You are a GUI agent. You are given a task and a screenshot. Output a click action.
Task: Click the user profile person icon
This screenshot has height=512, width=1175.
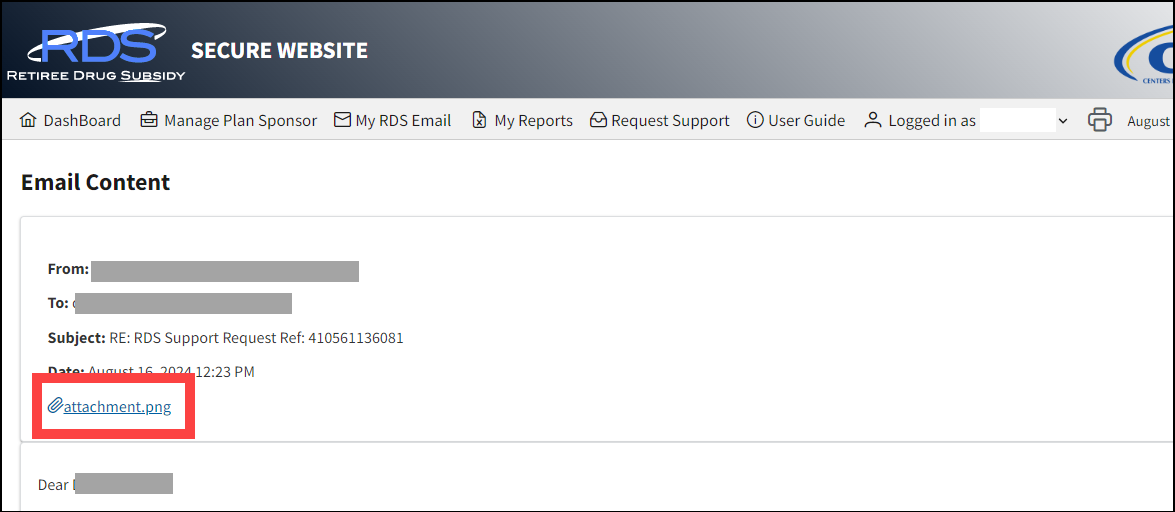click(873, 120)
